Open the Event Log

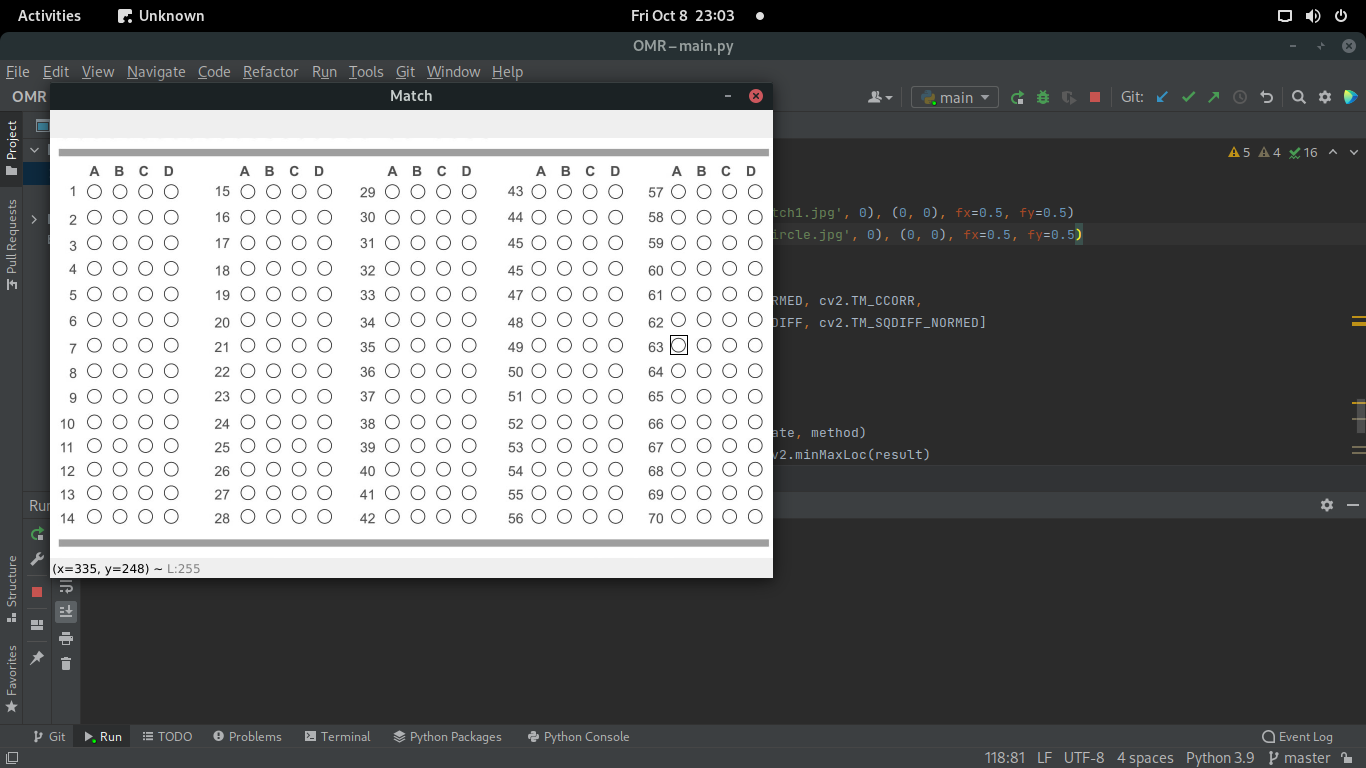[1297, 736]
